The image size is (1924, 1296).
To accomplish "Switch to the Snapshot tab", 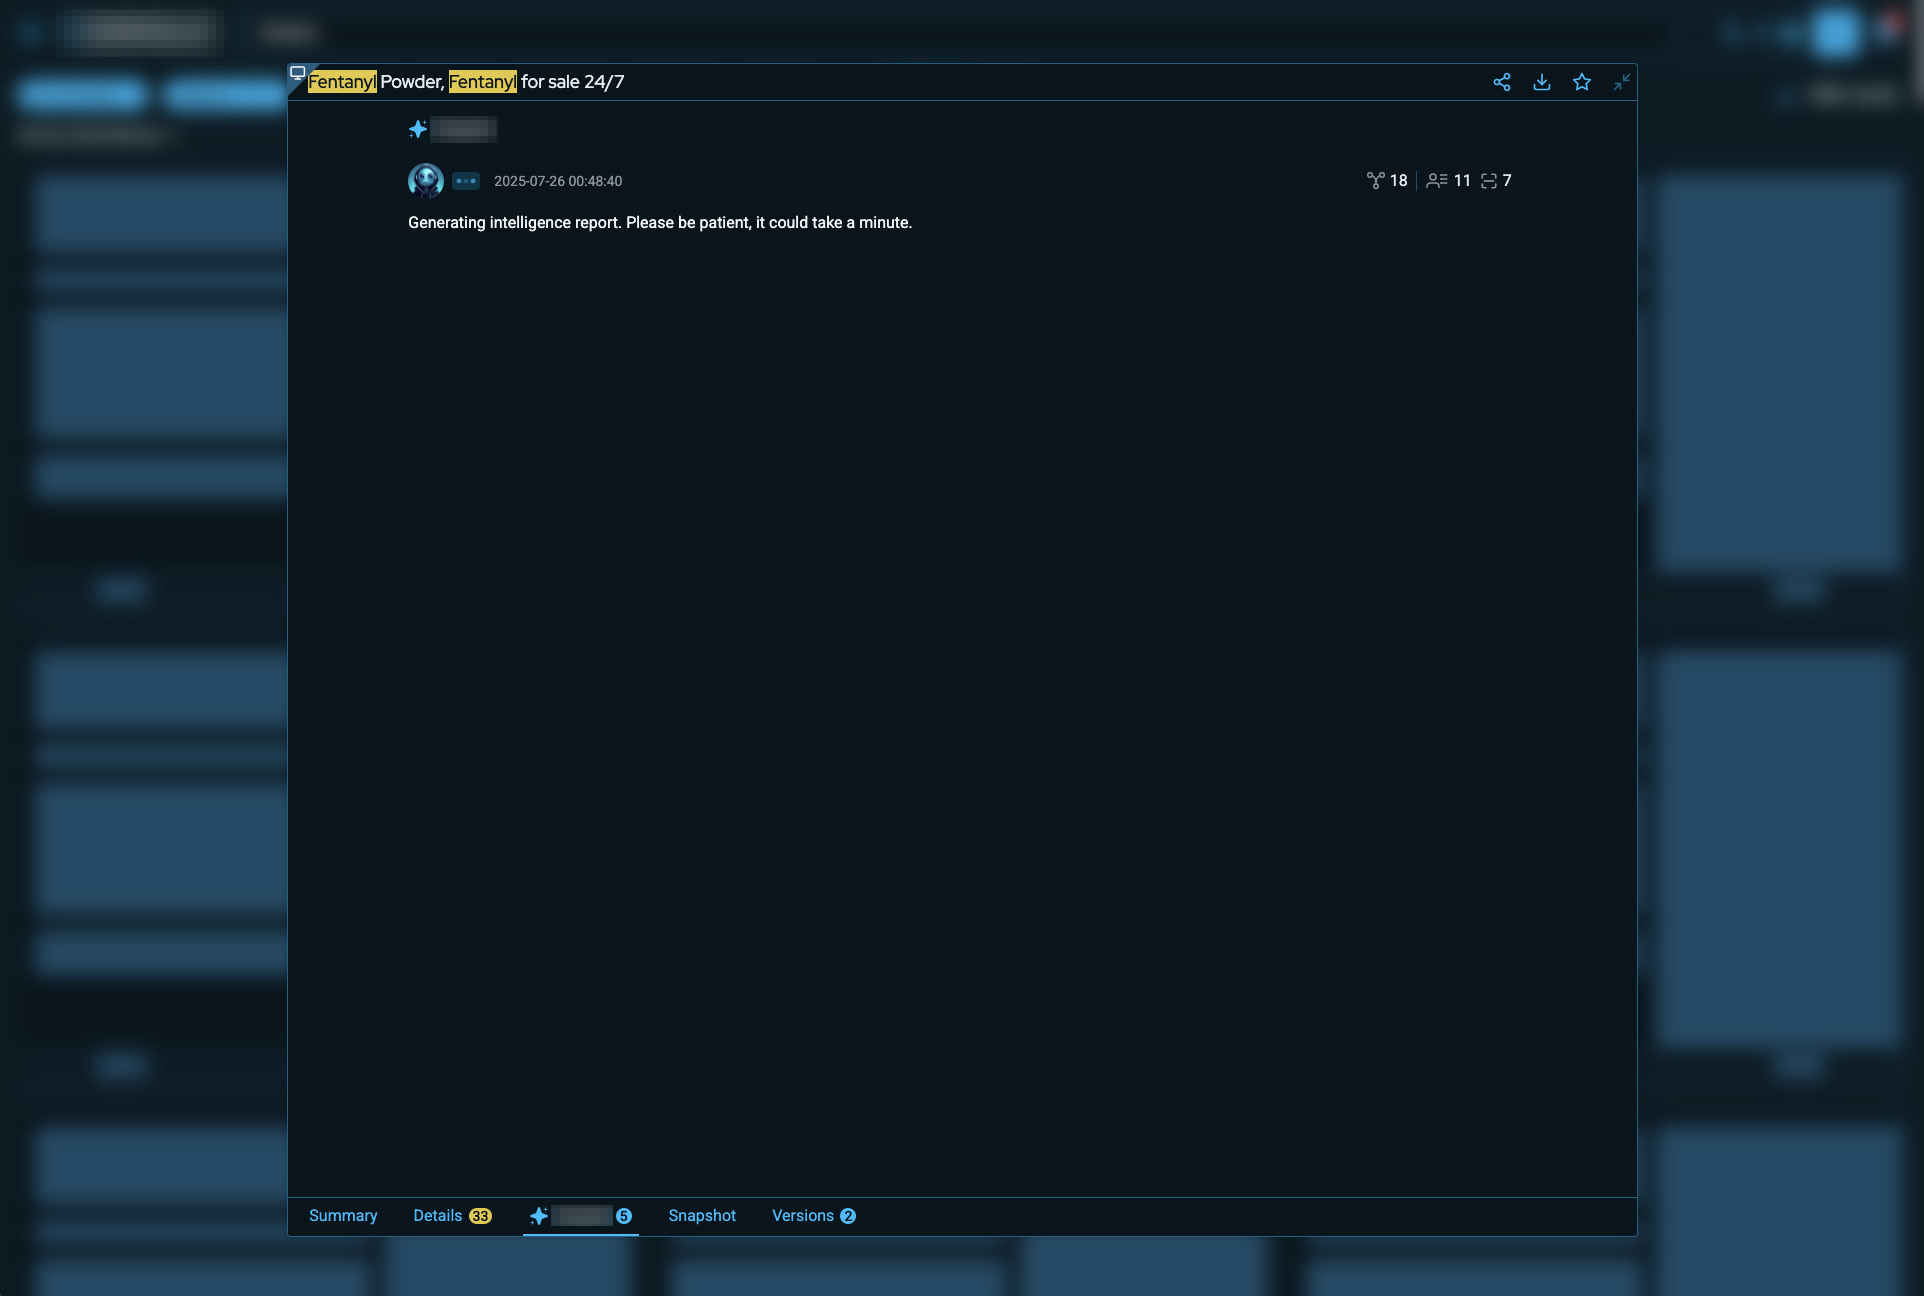I will click(702, 1216).
